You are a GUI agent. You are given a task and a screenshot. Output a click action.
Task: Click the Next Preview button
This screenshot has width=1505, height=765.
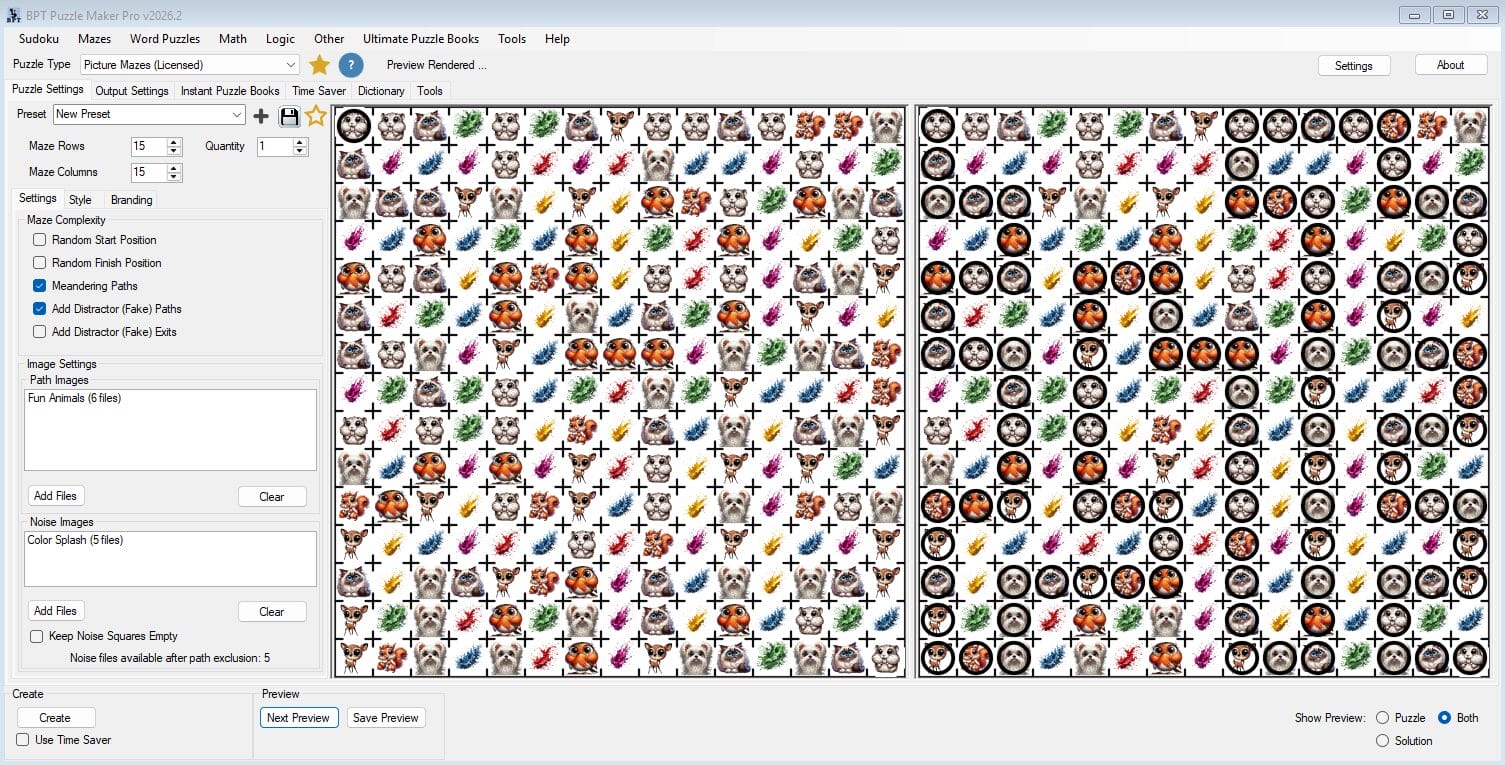(x=298, y=718)
